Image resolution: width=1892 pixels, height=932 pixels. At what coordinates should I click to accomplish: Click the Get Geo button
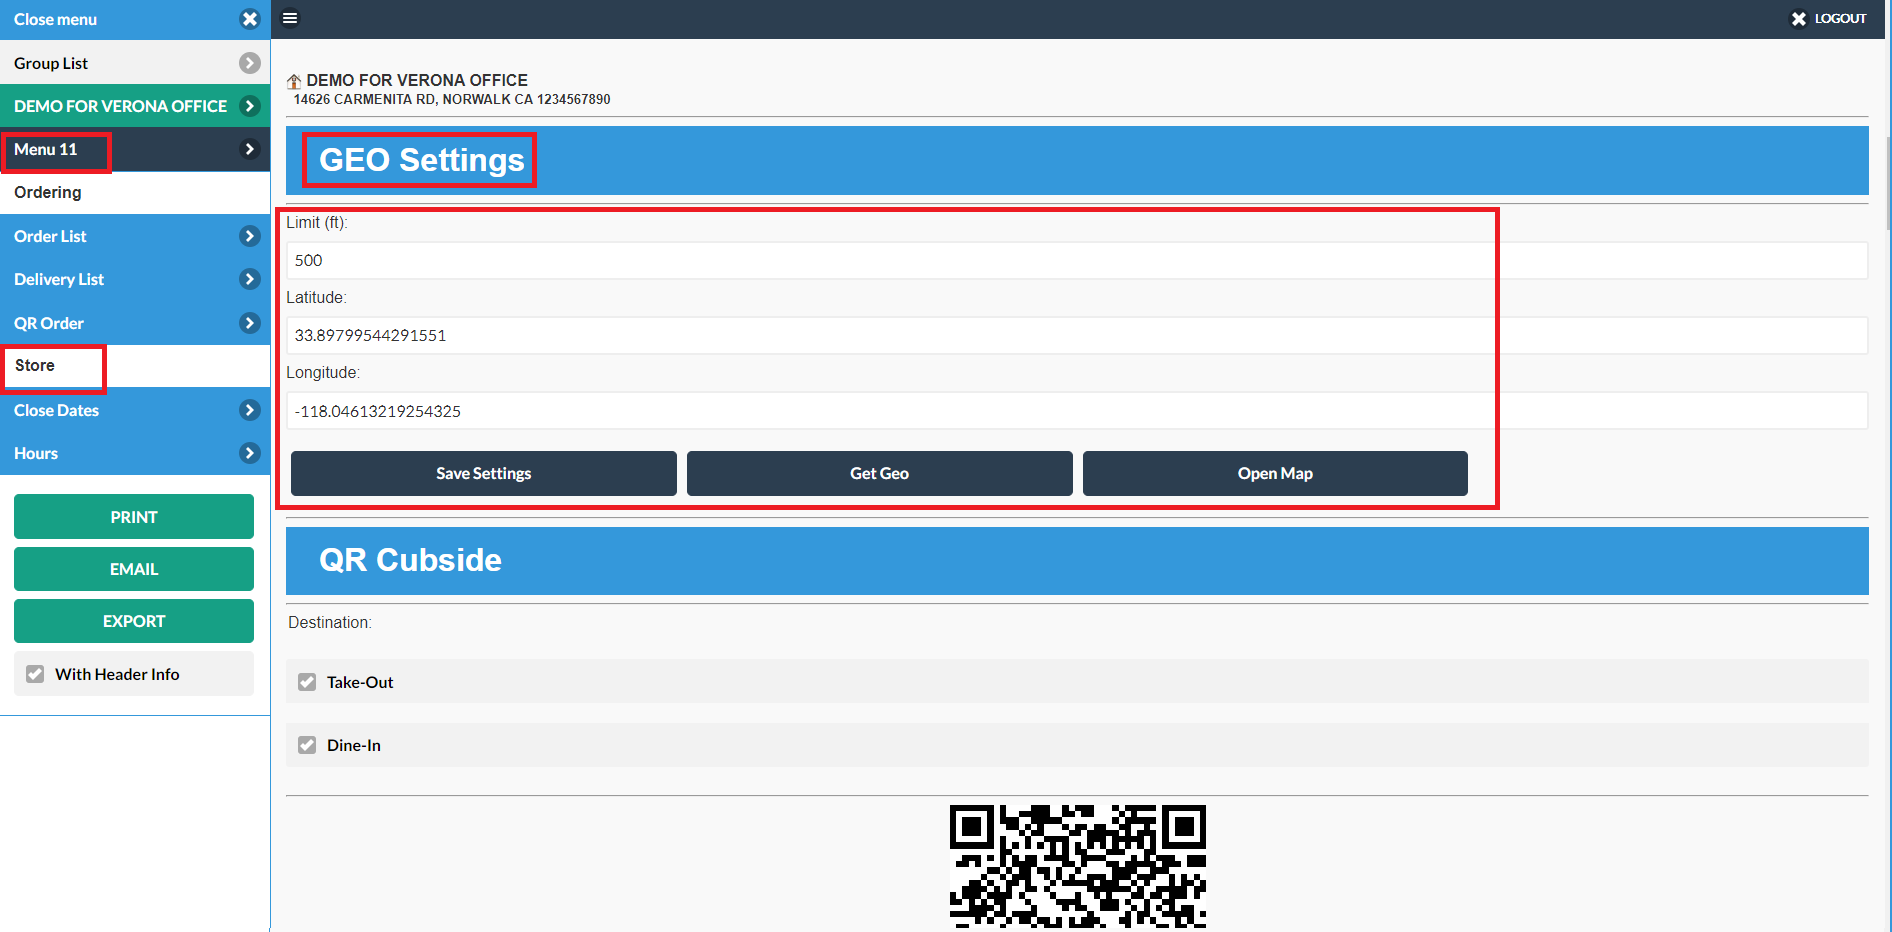tap(880, 473)
